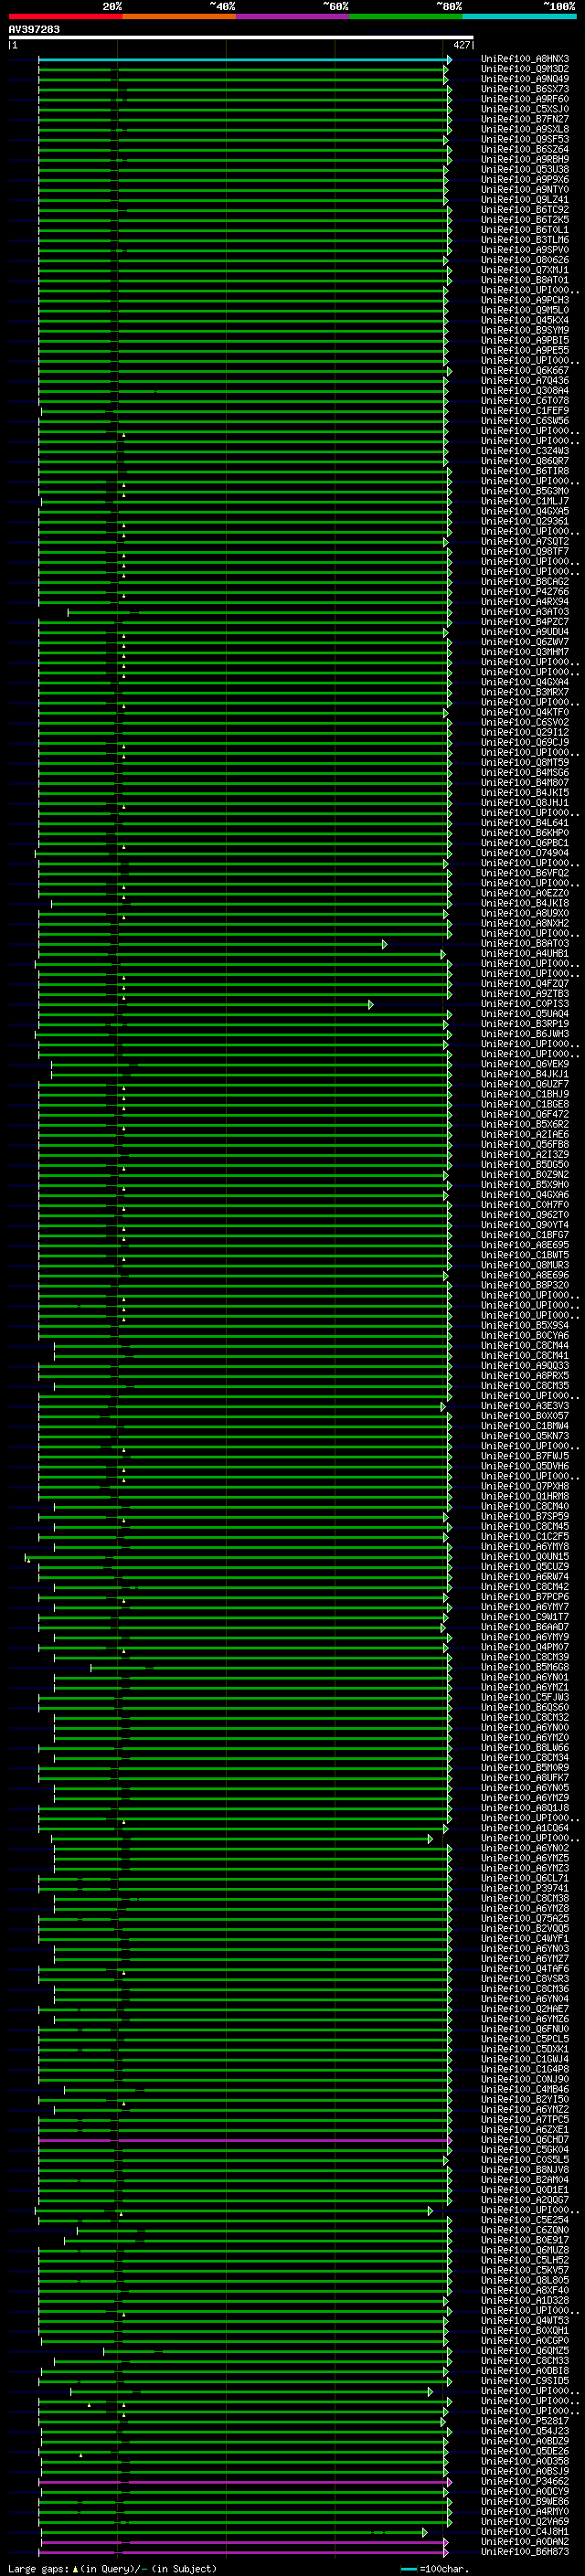Open hit UniRef100_B9SYM9
This screenshot has height=2576, width=585.
(x=525, y=331)
